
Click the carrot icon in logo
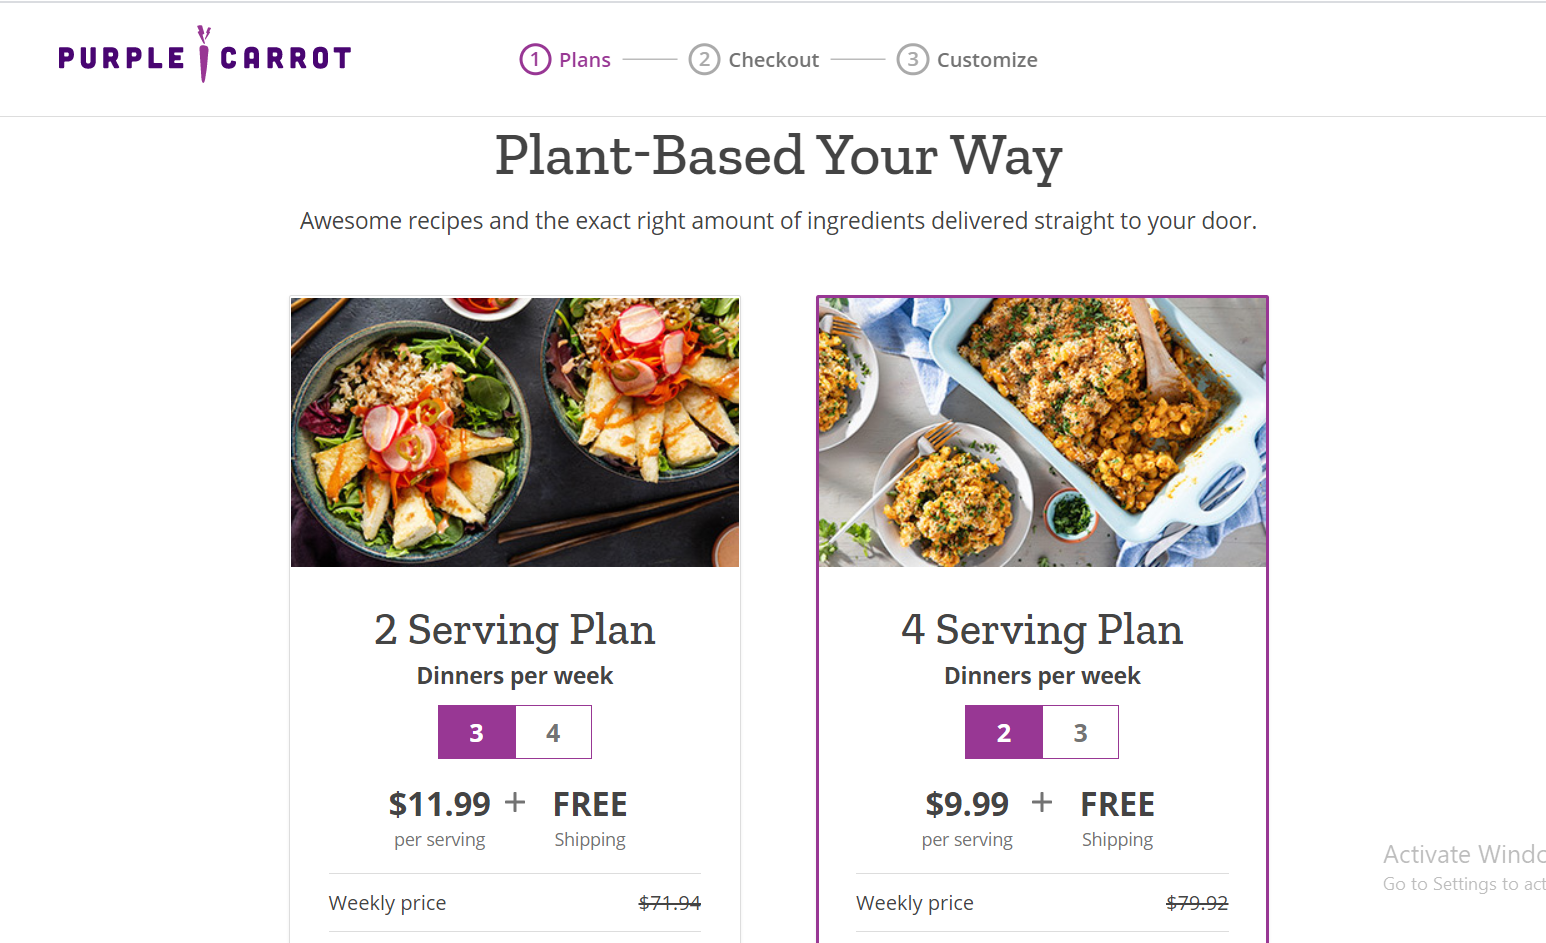(x=204, y=54)
